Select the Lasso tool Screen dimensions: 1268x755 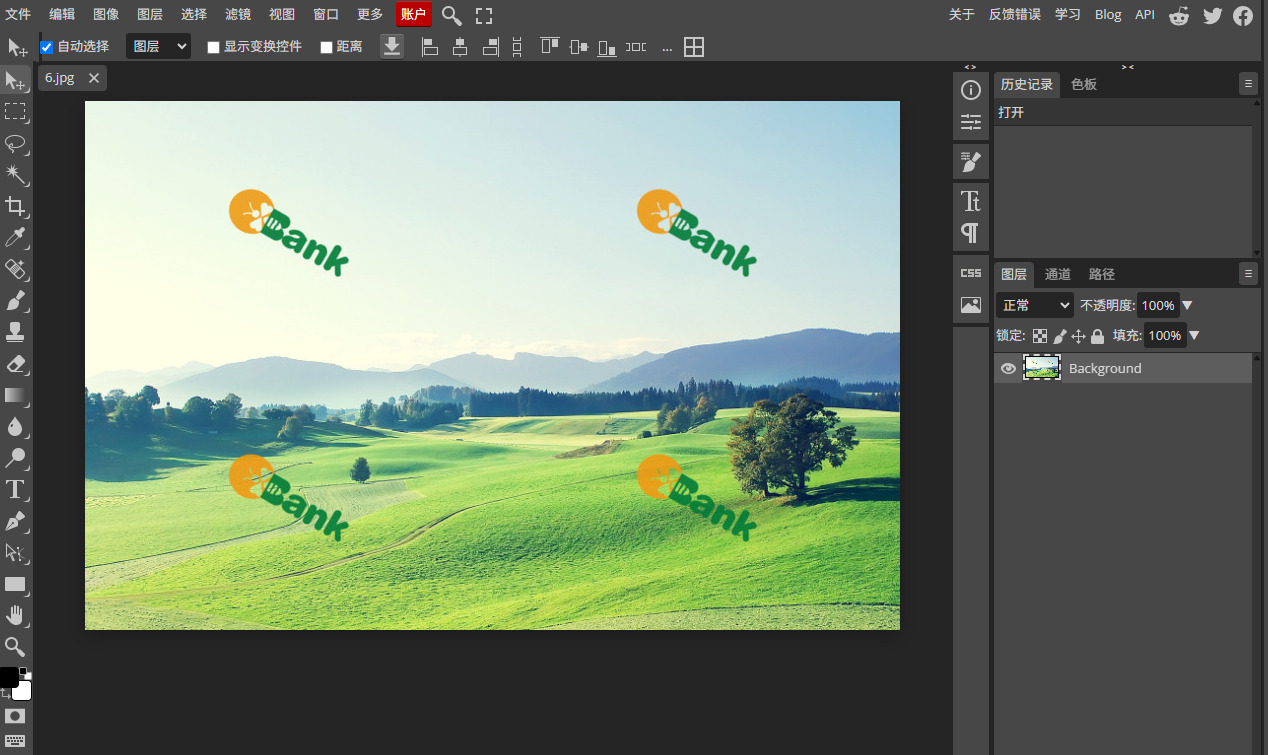pos(15,143)
